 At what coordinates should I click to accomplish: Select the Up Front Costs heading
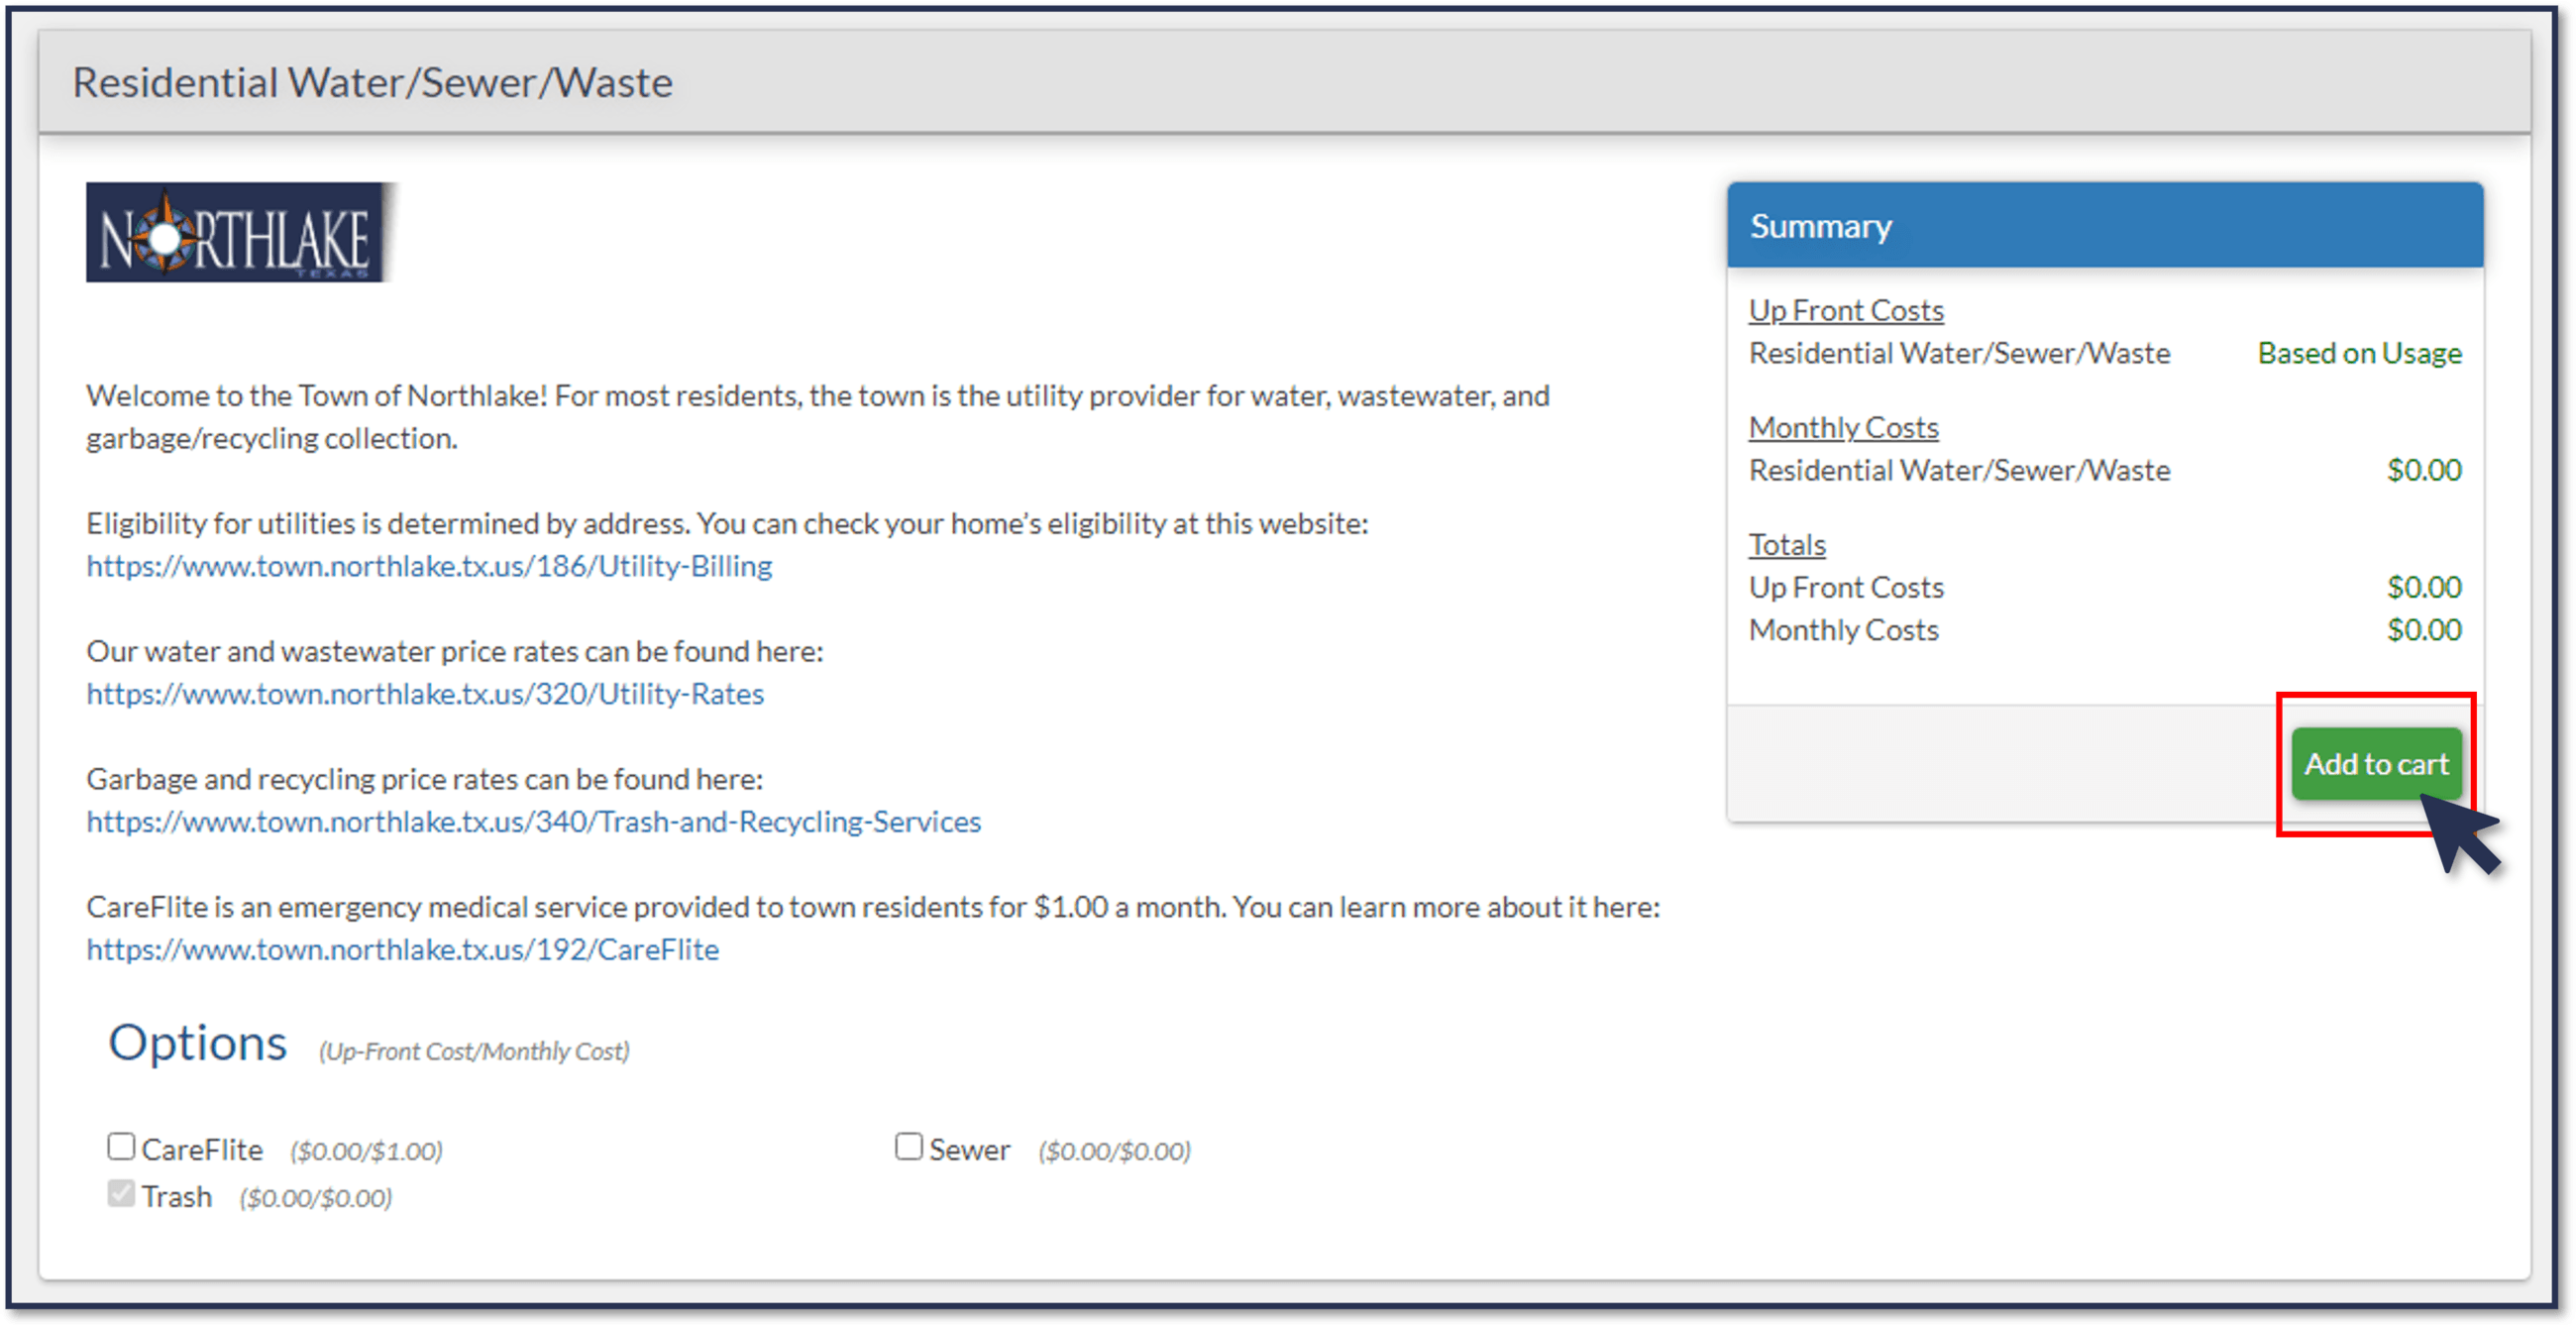tap(1845, 311)
